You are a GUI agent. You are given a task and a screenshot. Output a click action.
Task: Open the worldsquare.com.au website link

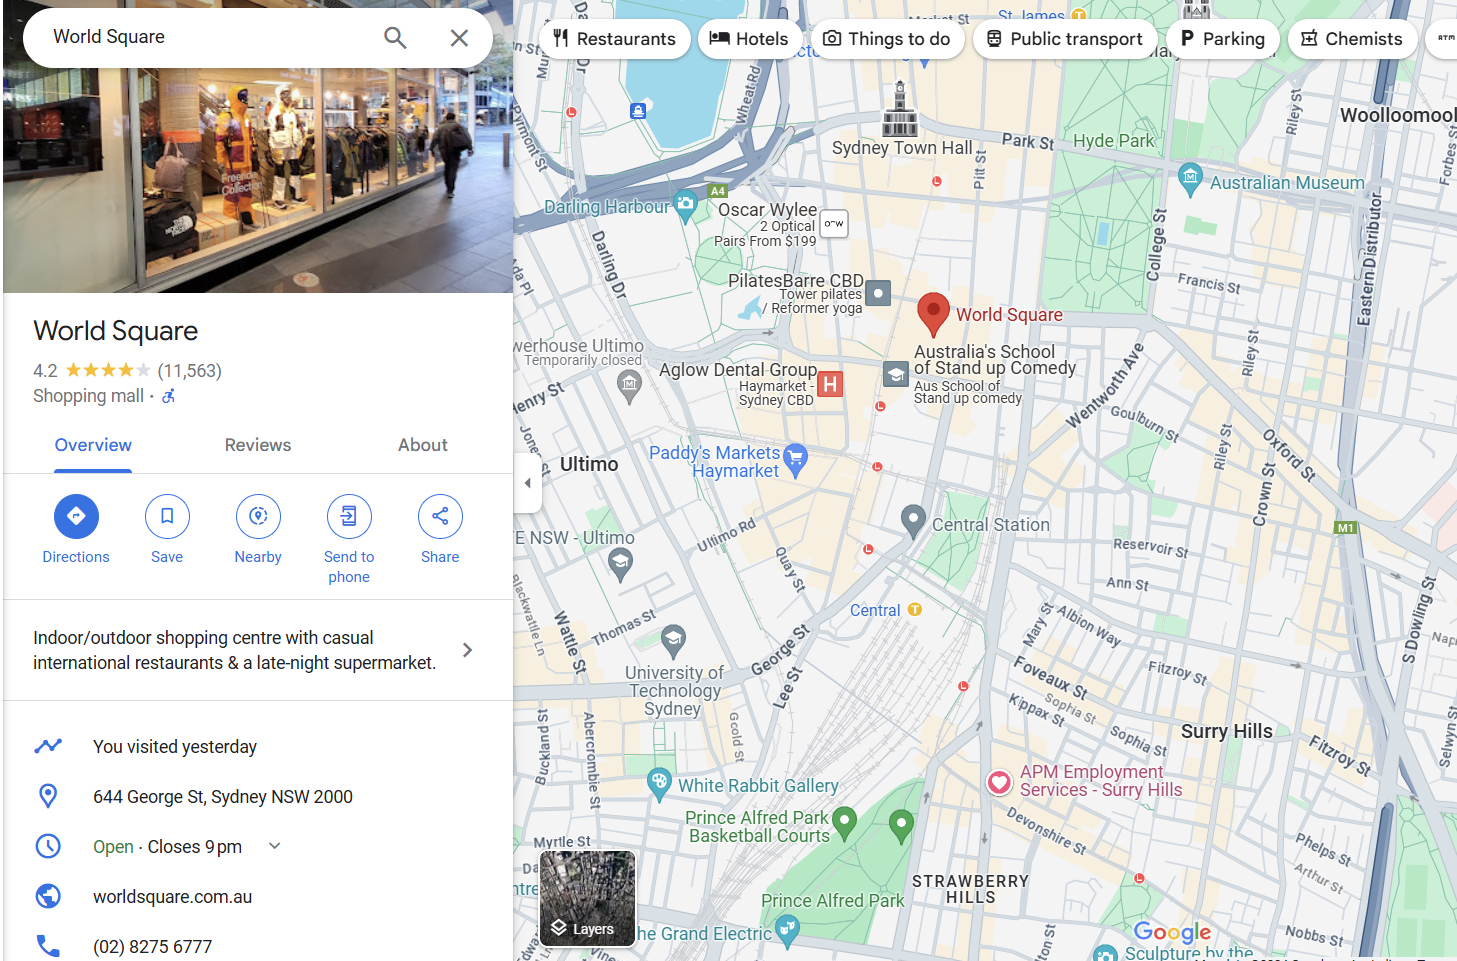[173, 897]
